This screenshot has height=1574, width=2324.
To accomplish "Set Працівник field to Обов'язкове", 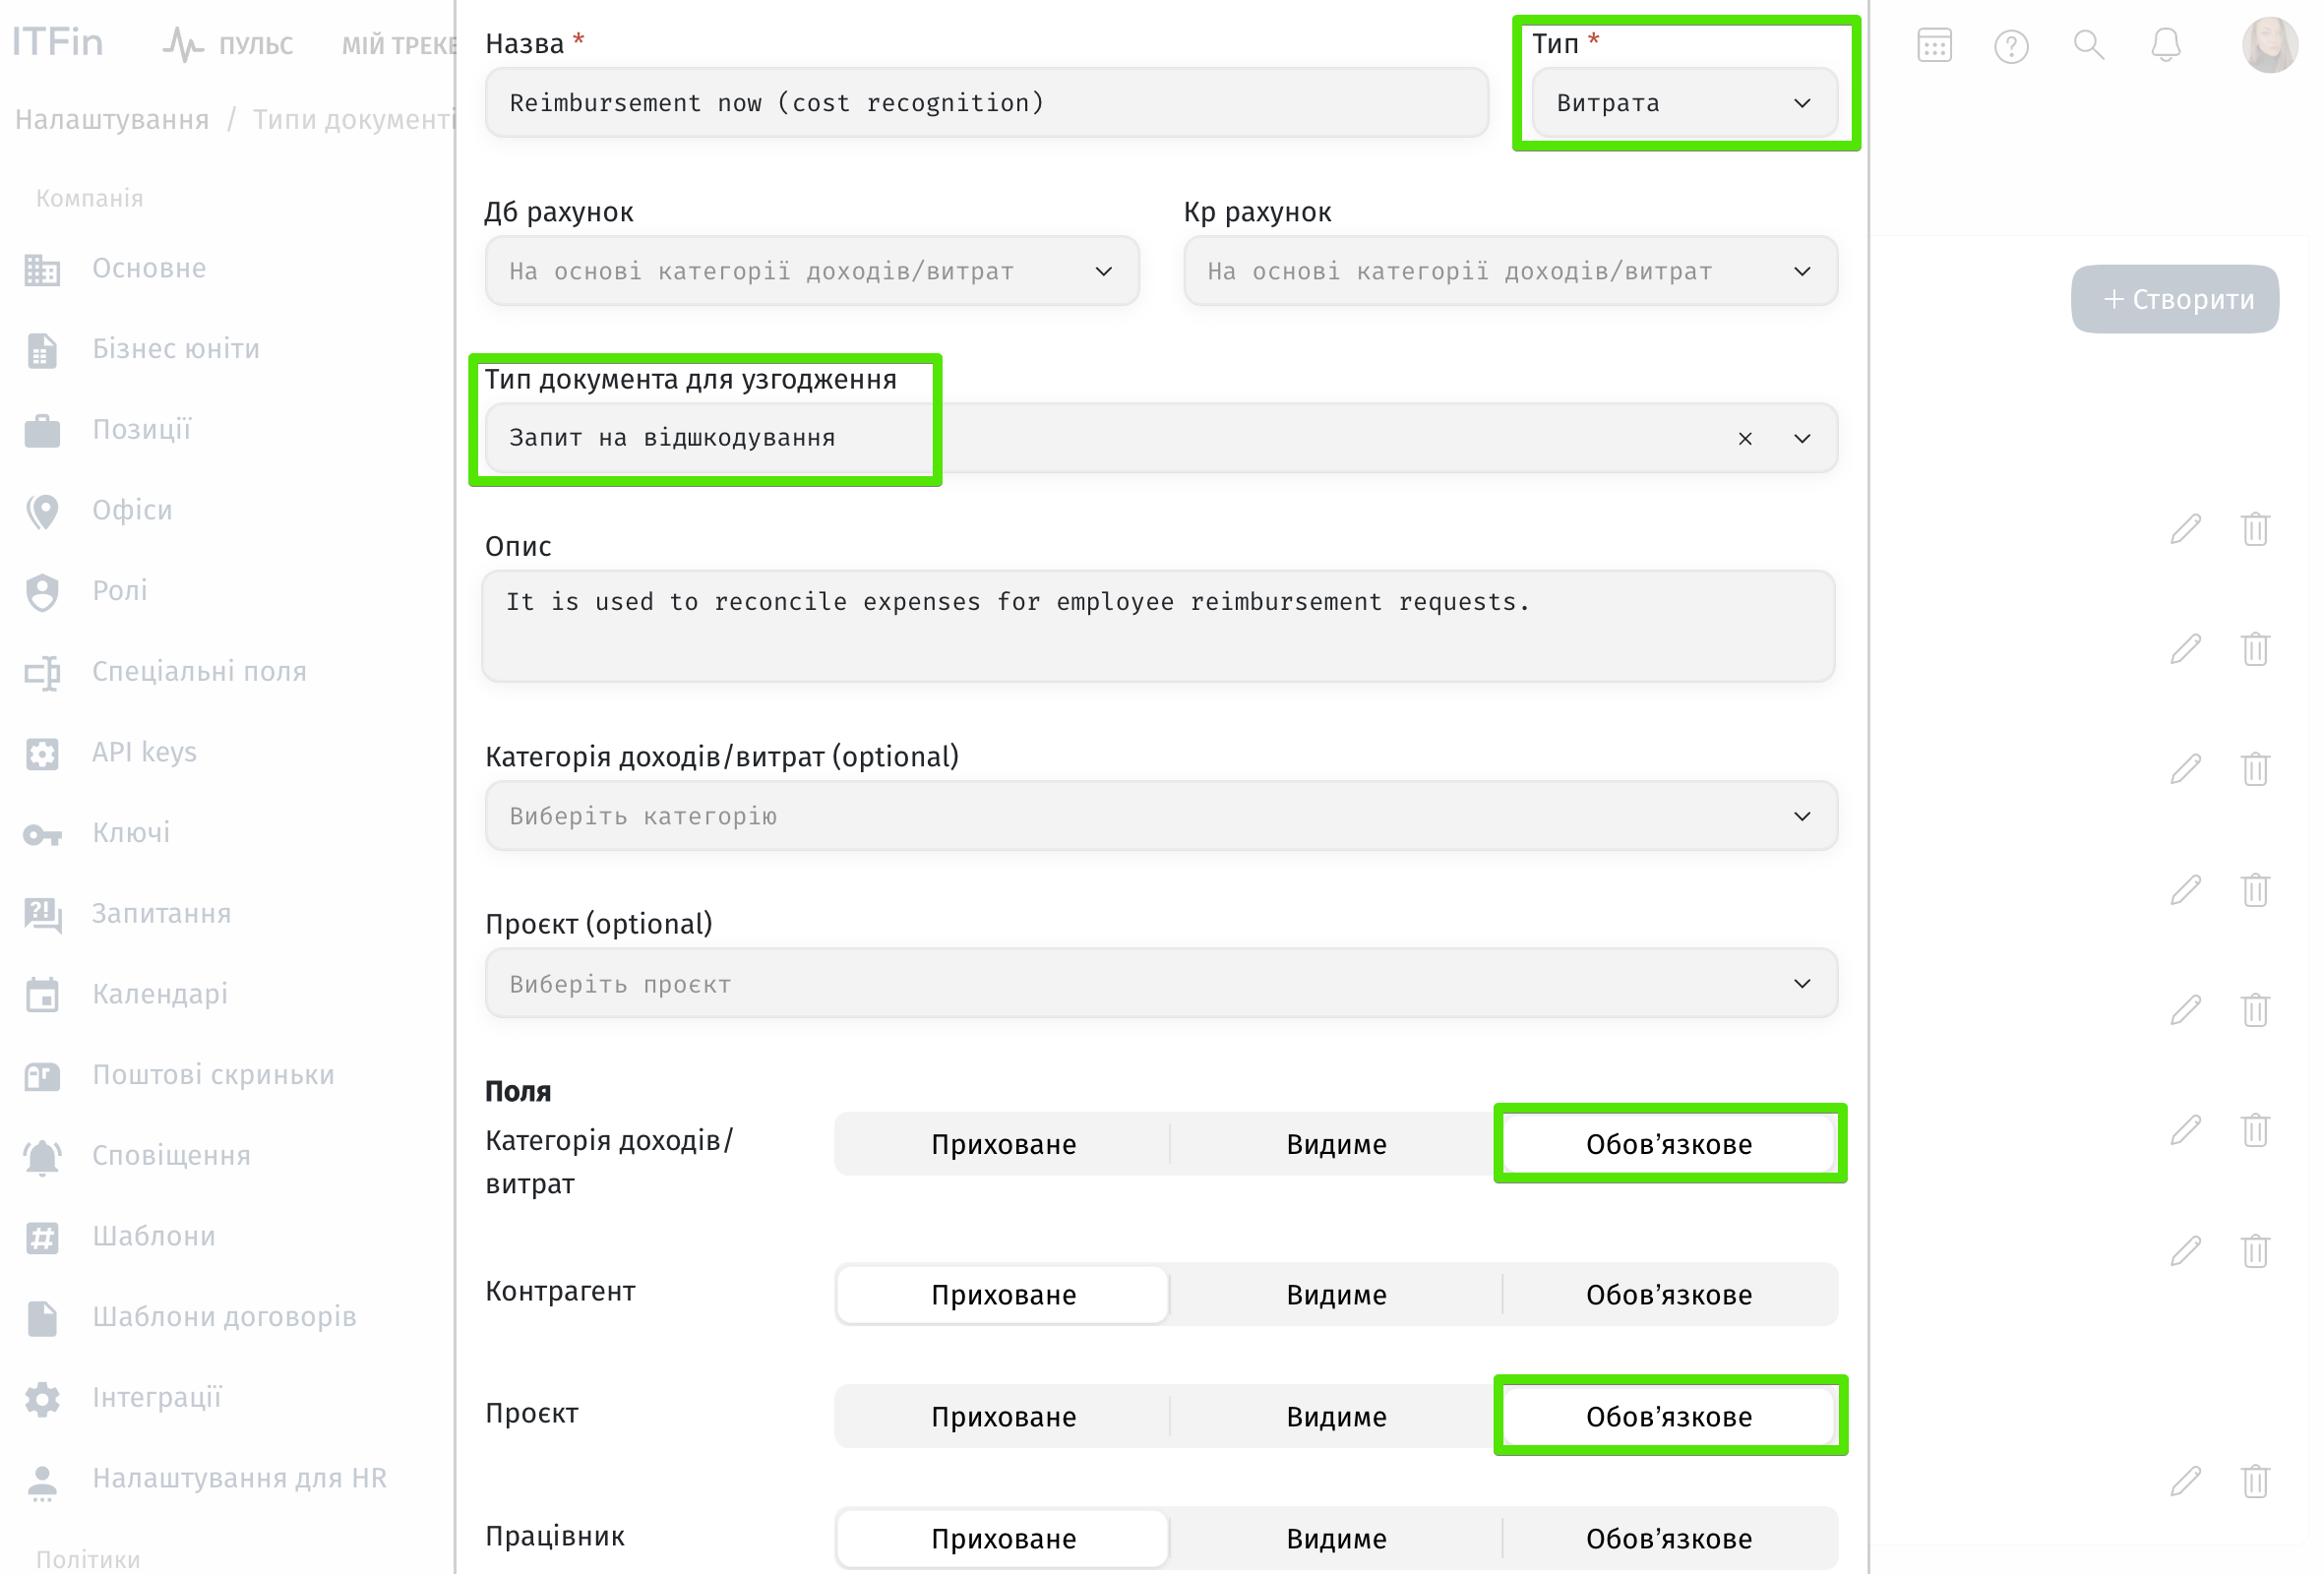I will tap(1668, 1537).
